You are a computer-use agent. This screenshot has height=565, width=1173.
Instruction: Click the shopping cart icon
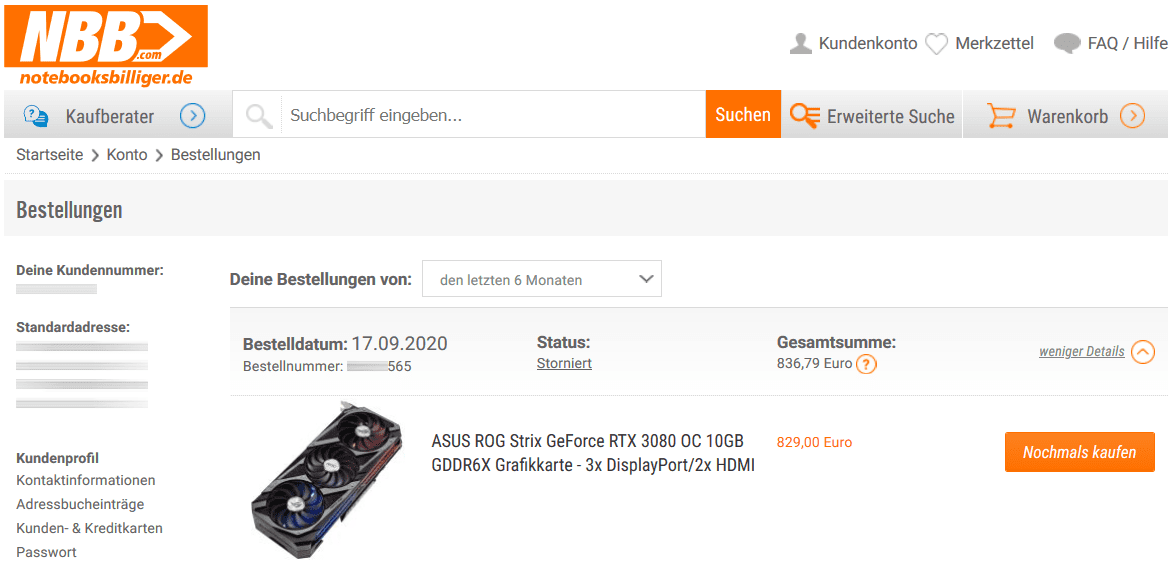click(1001, 116)
